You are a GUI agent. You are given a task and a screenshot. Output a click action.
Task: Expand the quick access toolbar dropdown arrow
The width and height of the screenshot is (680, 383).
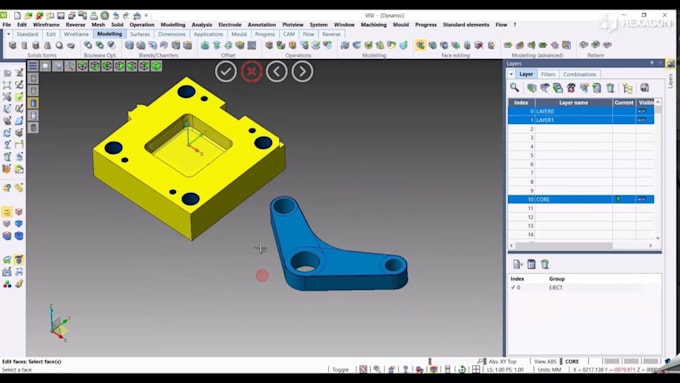click(x=146, y=16)
